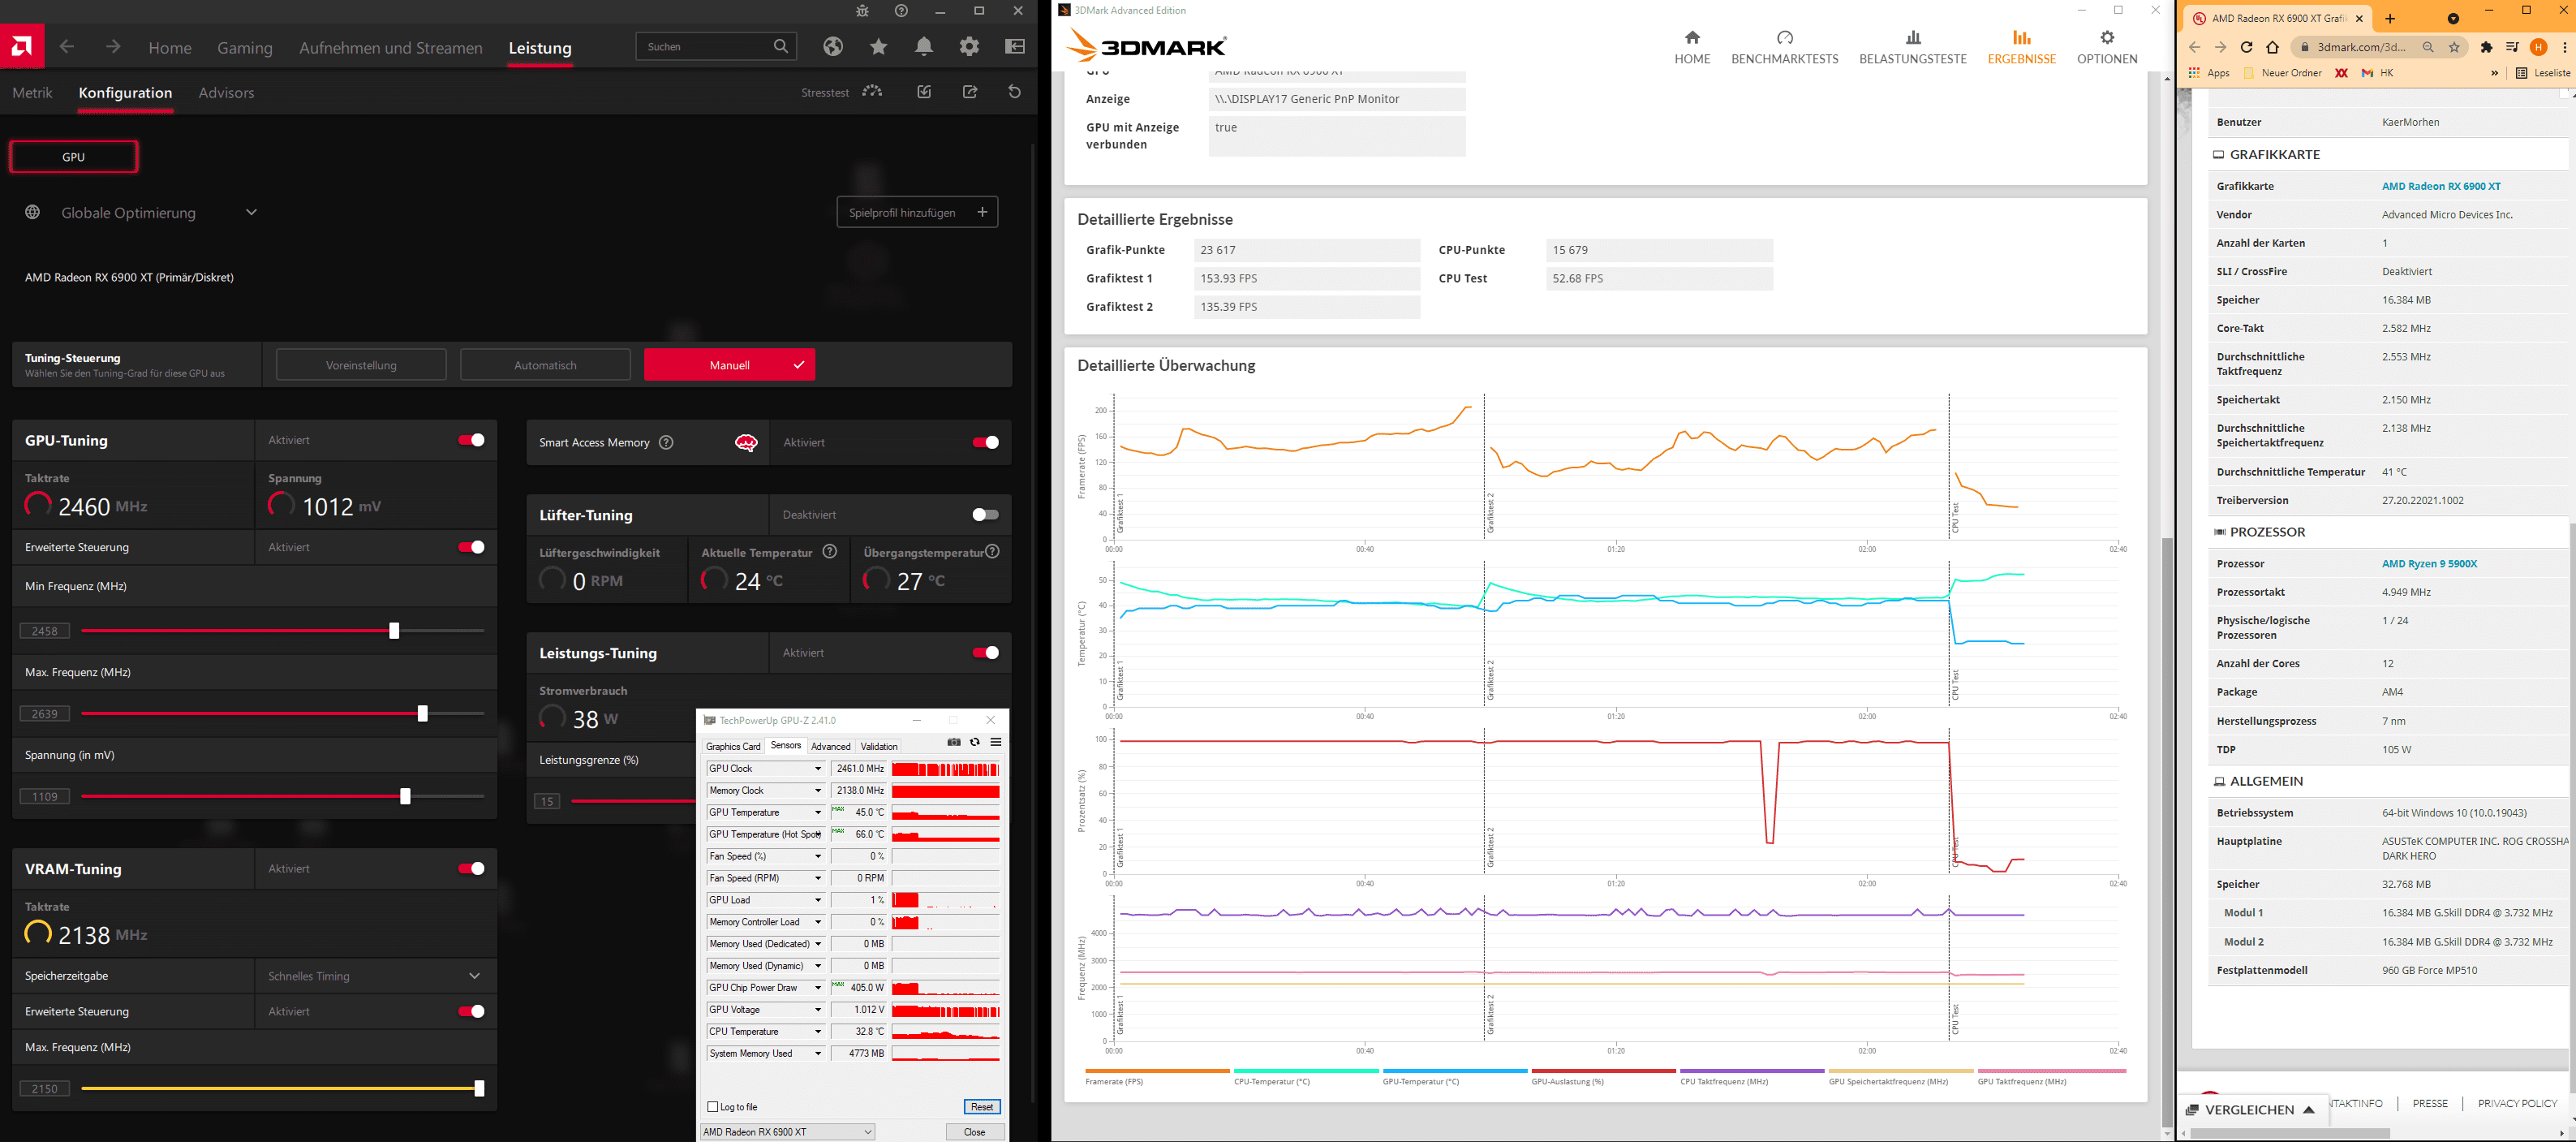Viewport: 2576px width, 1142px height.
Task: Click the Smart Access Memory help icon
Action: pyautogui.click(x=666, y=442)
